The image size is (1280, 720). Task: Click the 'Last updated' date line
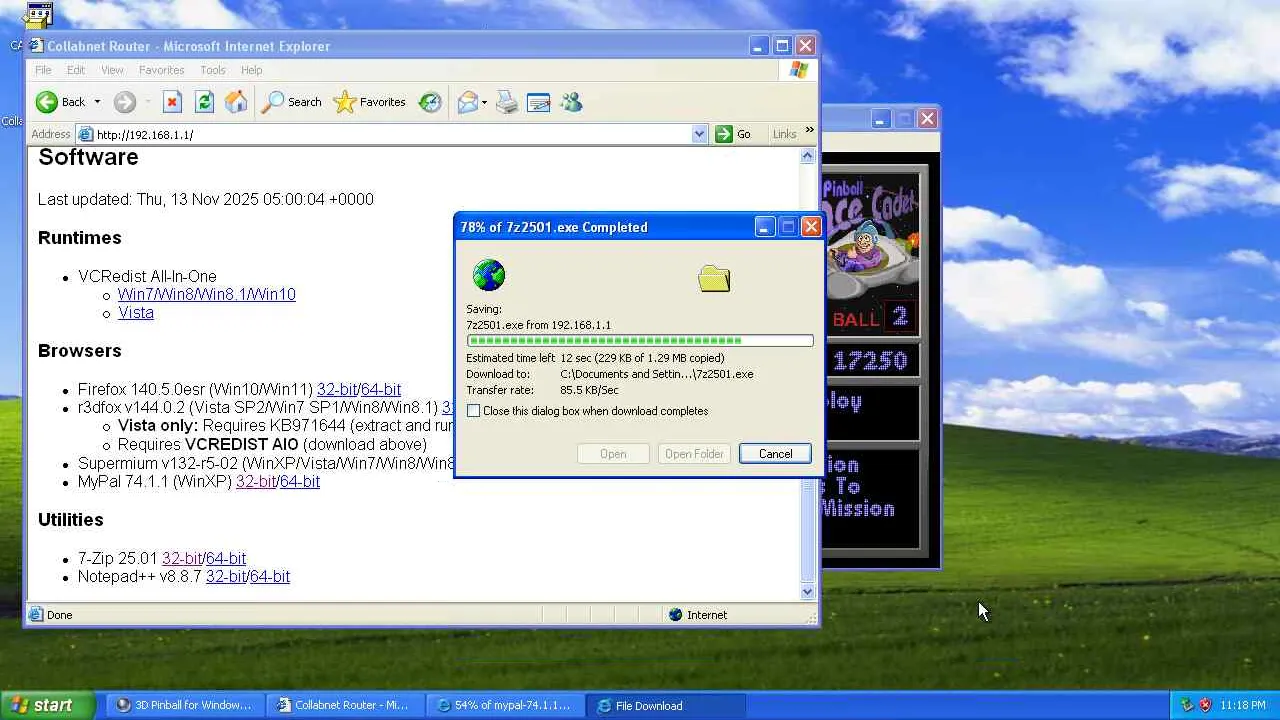[x=206, y=199]
